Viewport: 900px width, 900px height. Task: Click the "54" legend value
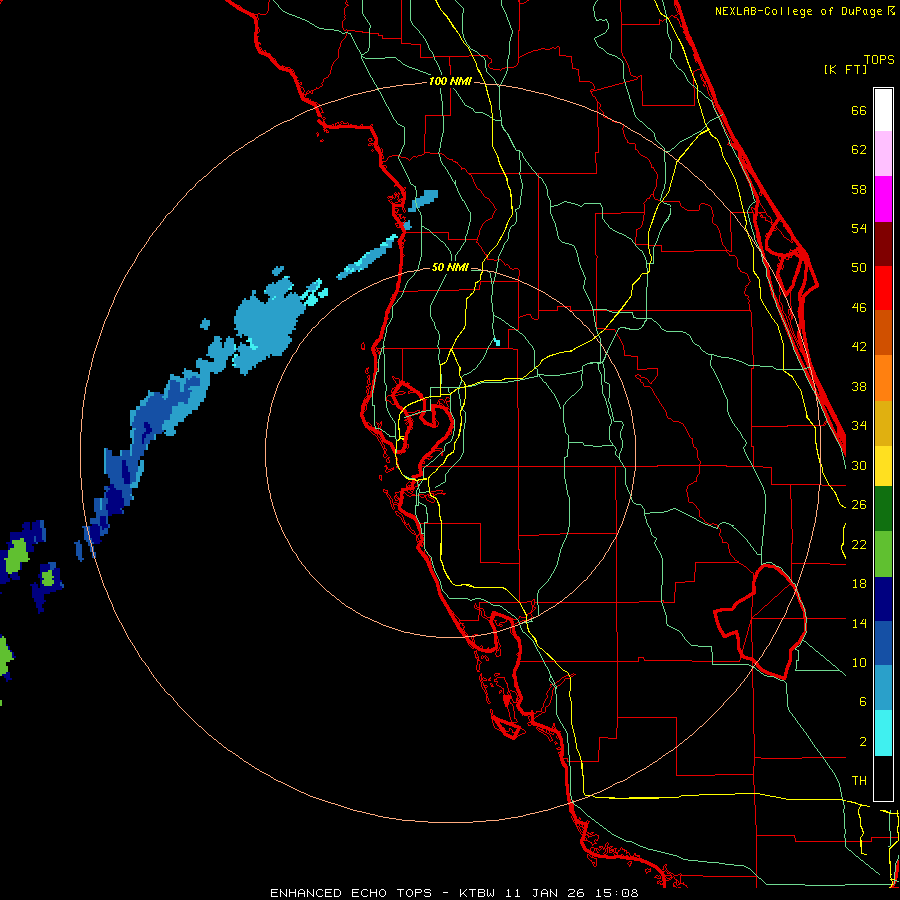tap(859, 228)
